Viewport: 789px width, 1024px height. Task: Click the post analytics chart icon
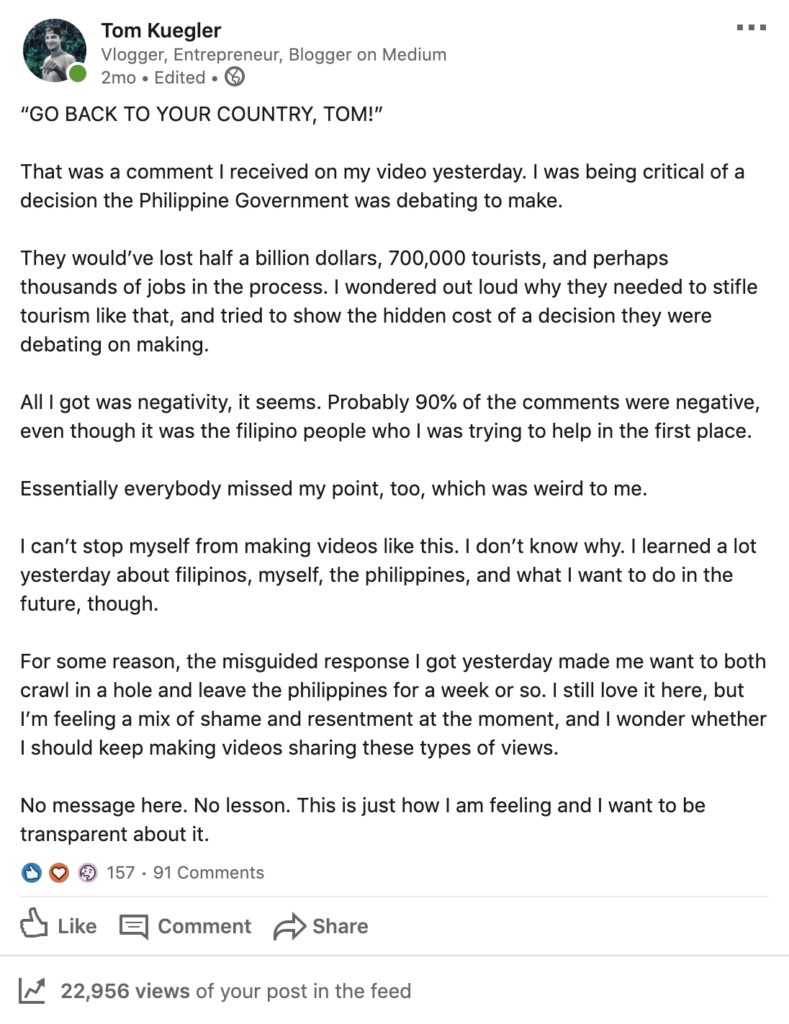coord(32,991)
